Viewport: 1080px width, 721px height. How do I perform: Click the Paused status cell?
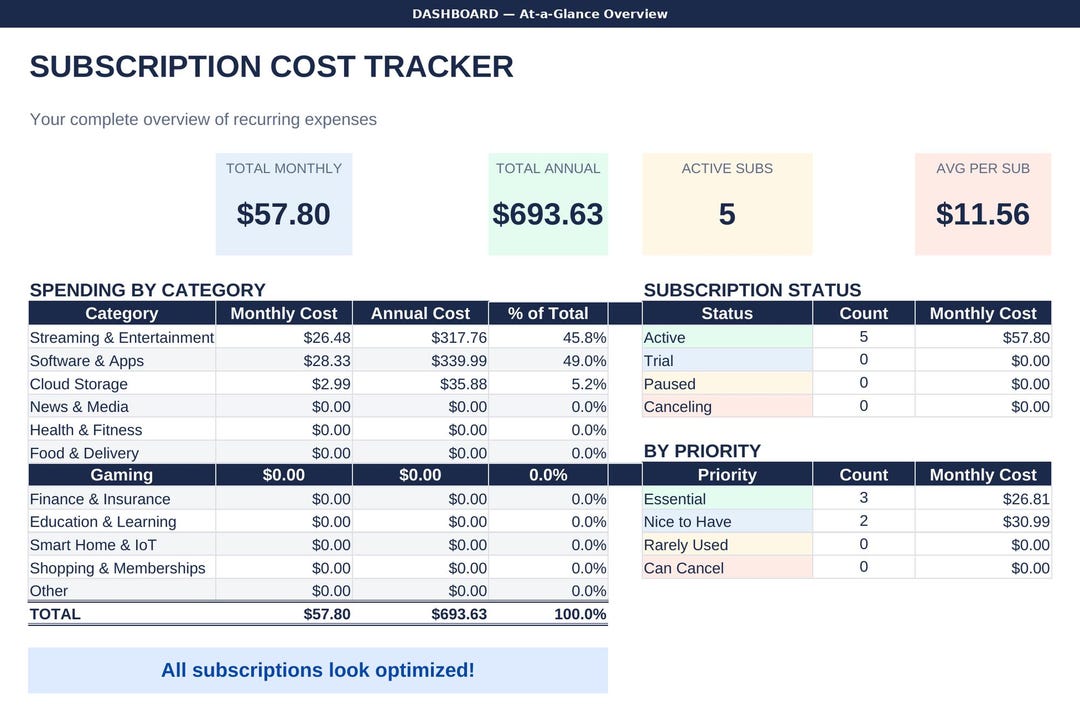point(727,384)
